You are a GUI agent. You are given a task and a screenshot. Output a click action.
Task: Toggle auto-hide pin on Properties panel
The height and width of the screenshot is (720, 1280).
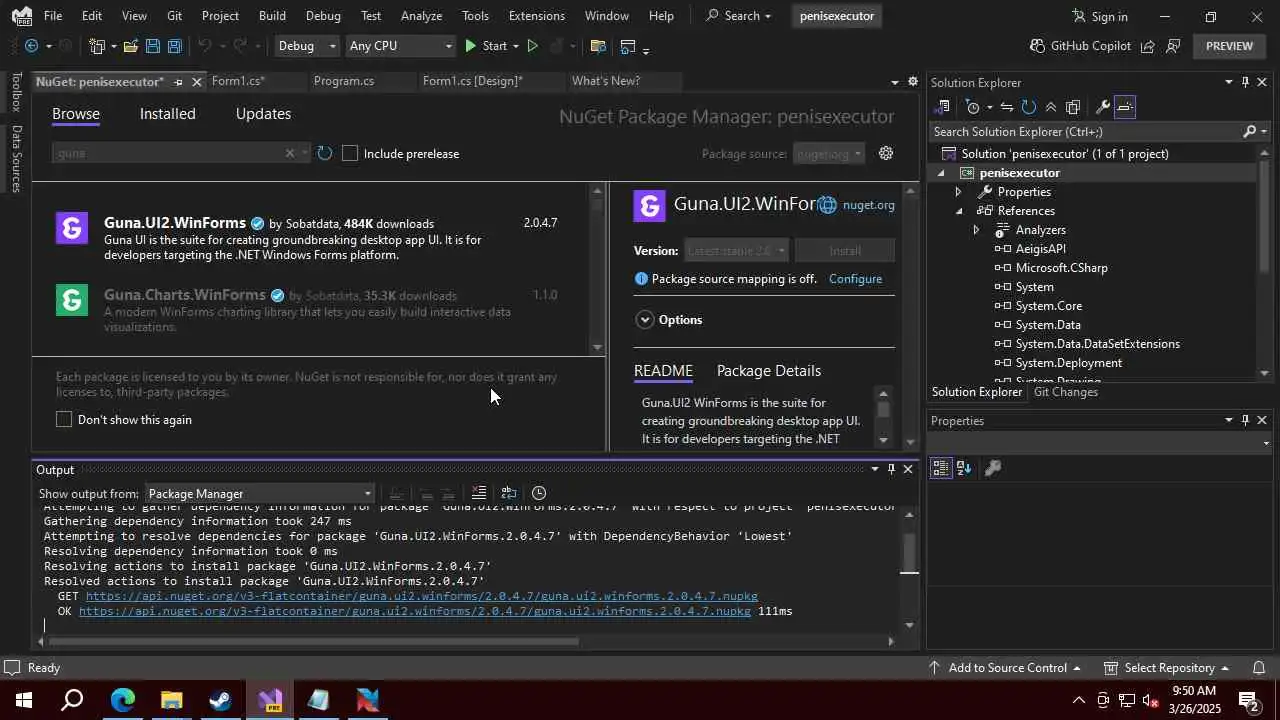[x=1245, y=420]
